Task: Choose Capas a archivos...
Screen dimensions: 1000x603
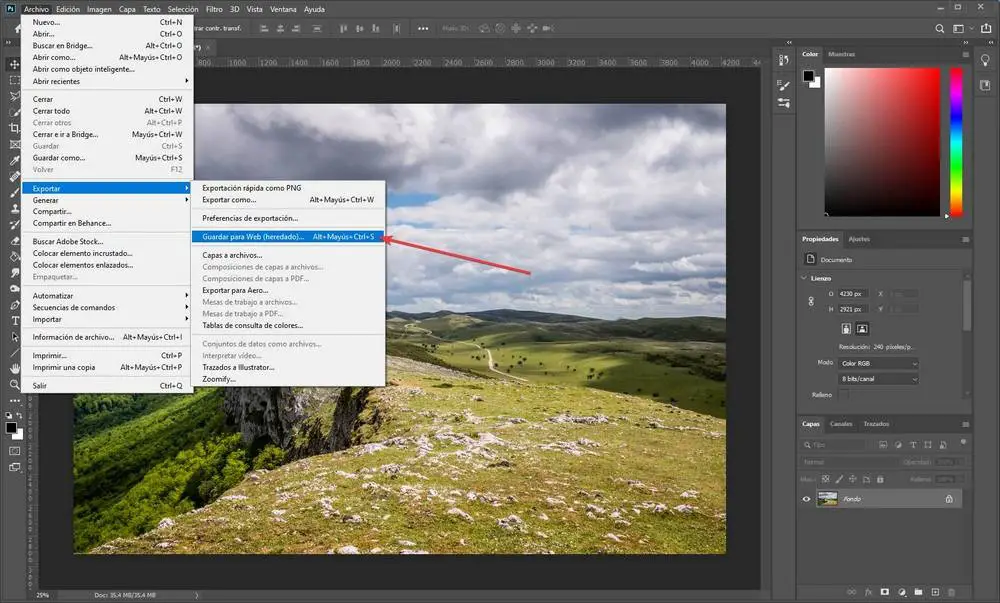Action: pos(288,255)
